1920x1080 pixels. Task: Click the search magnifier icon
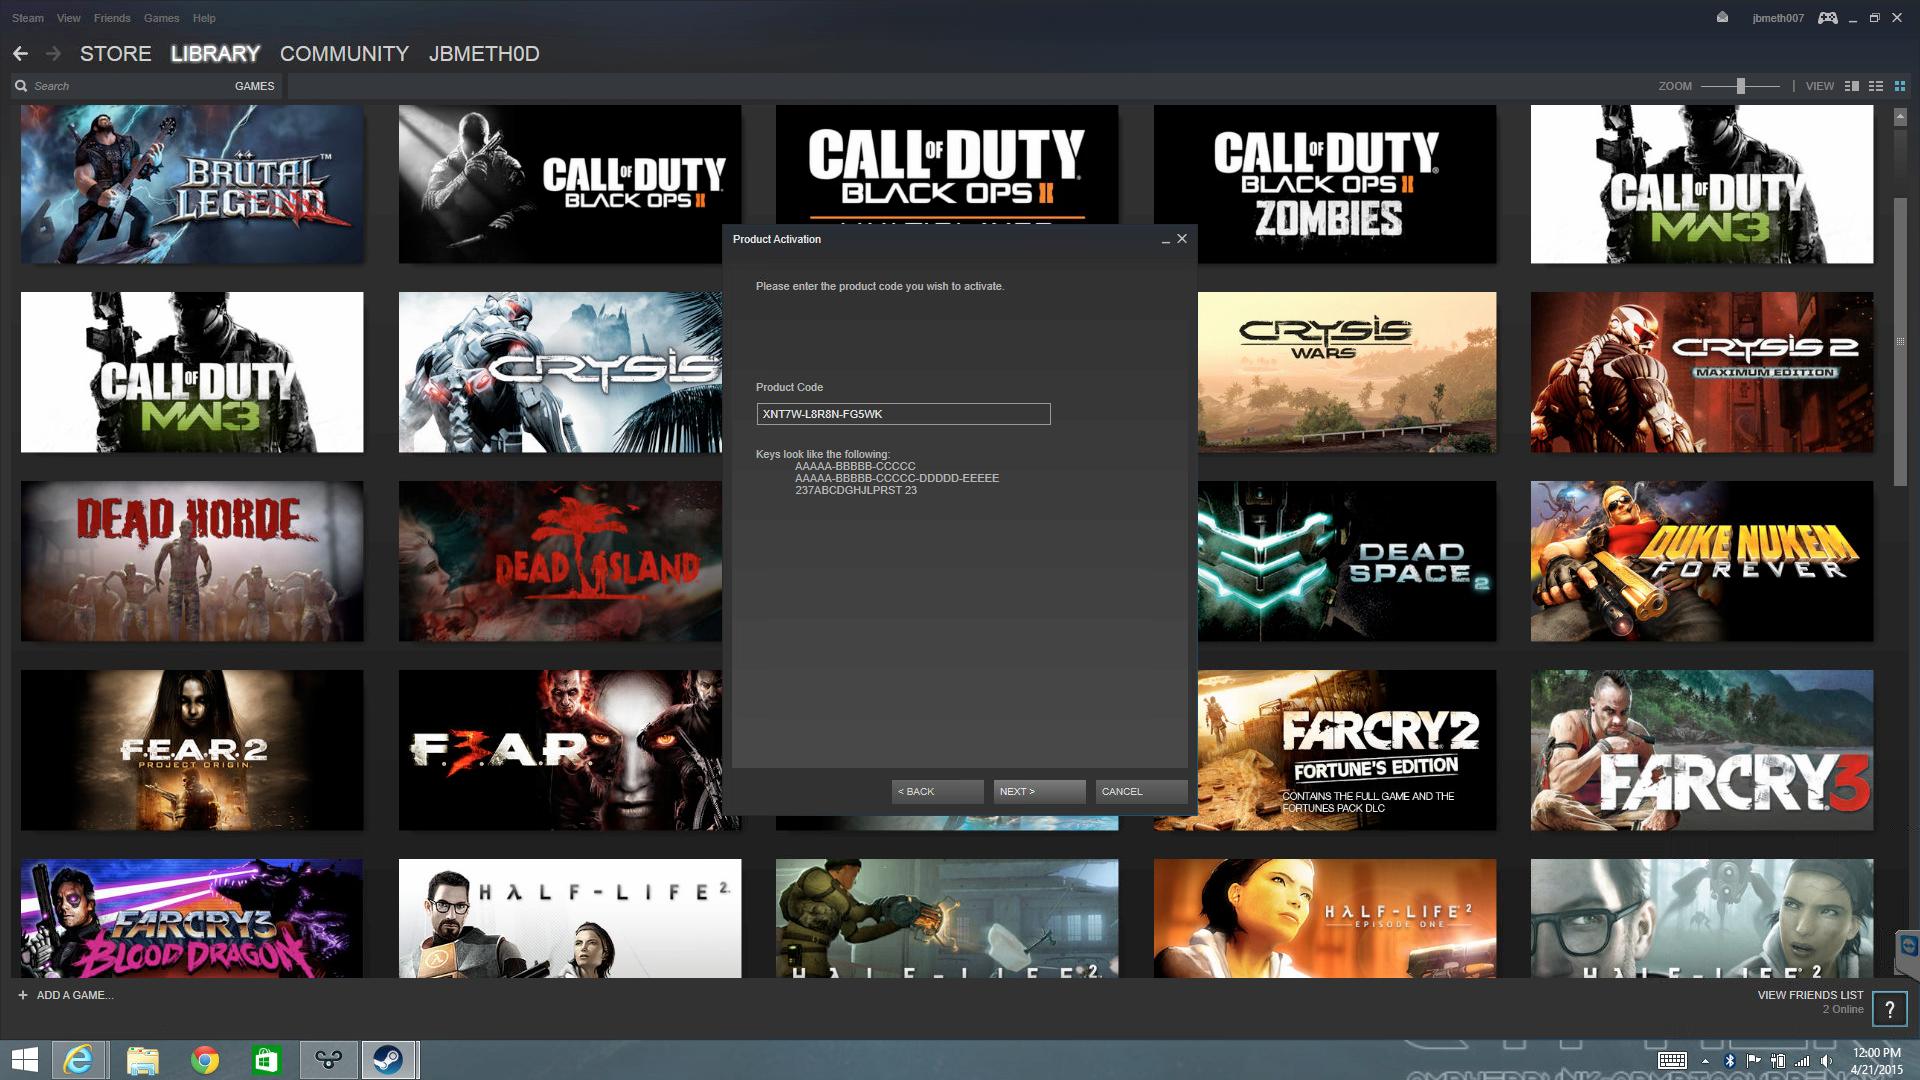21,86
